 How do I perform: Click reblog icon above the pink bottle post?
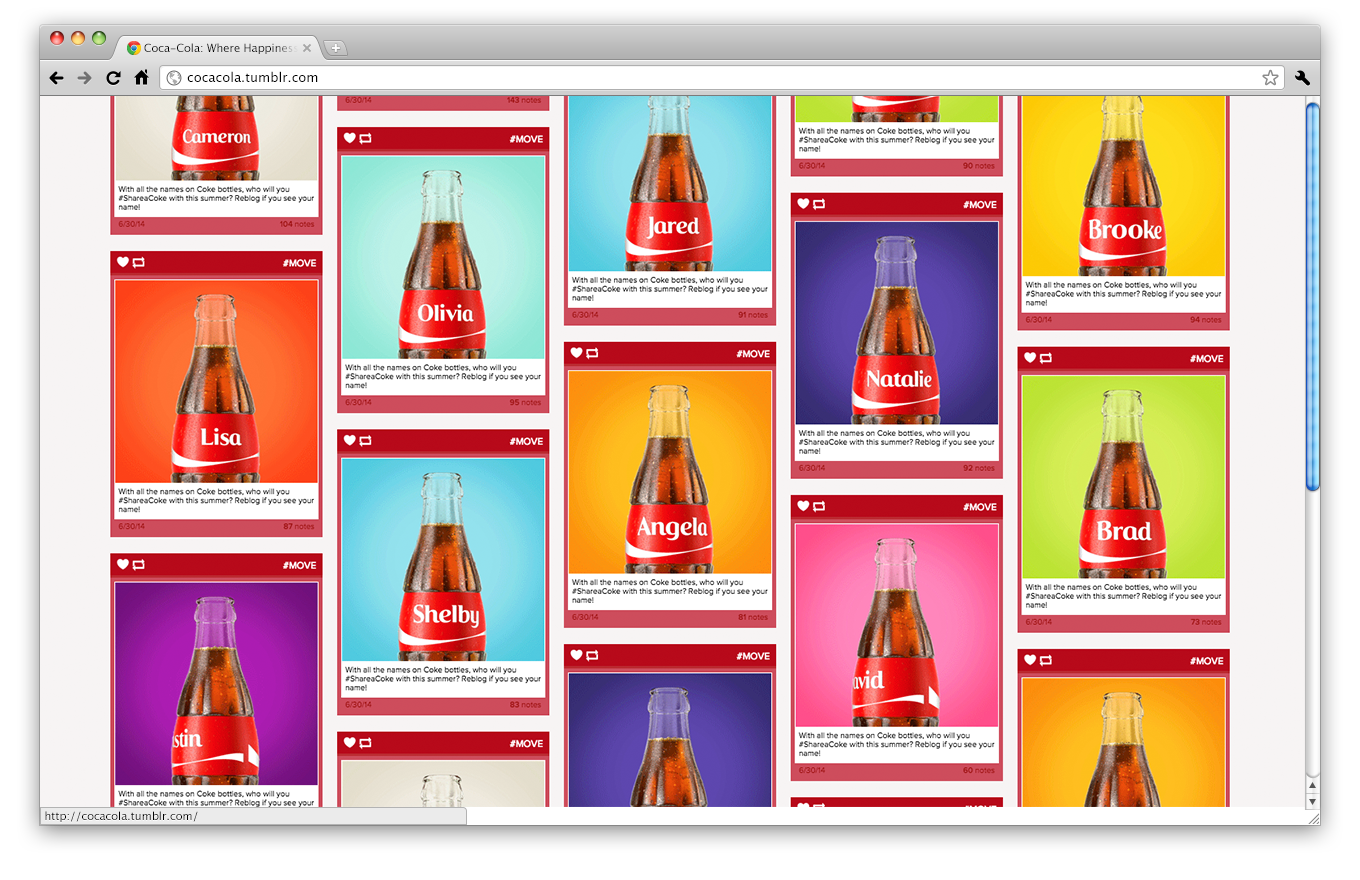click(x=819, y=507)
